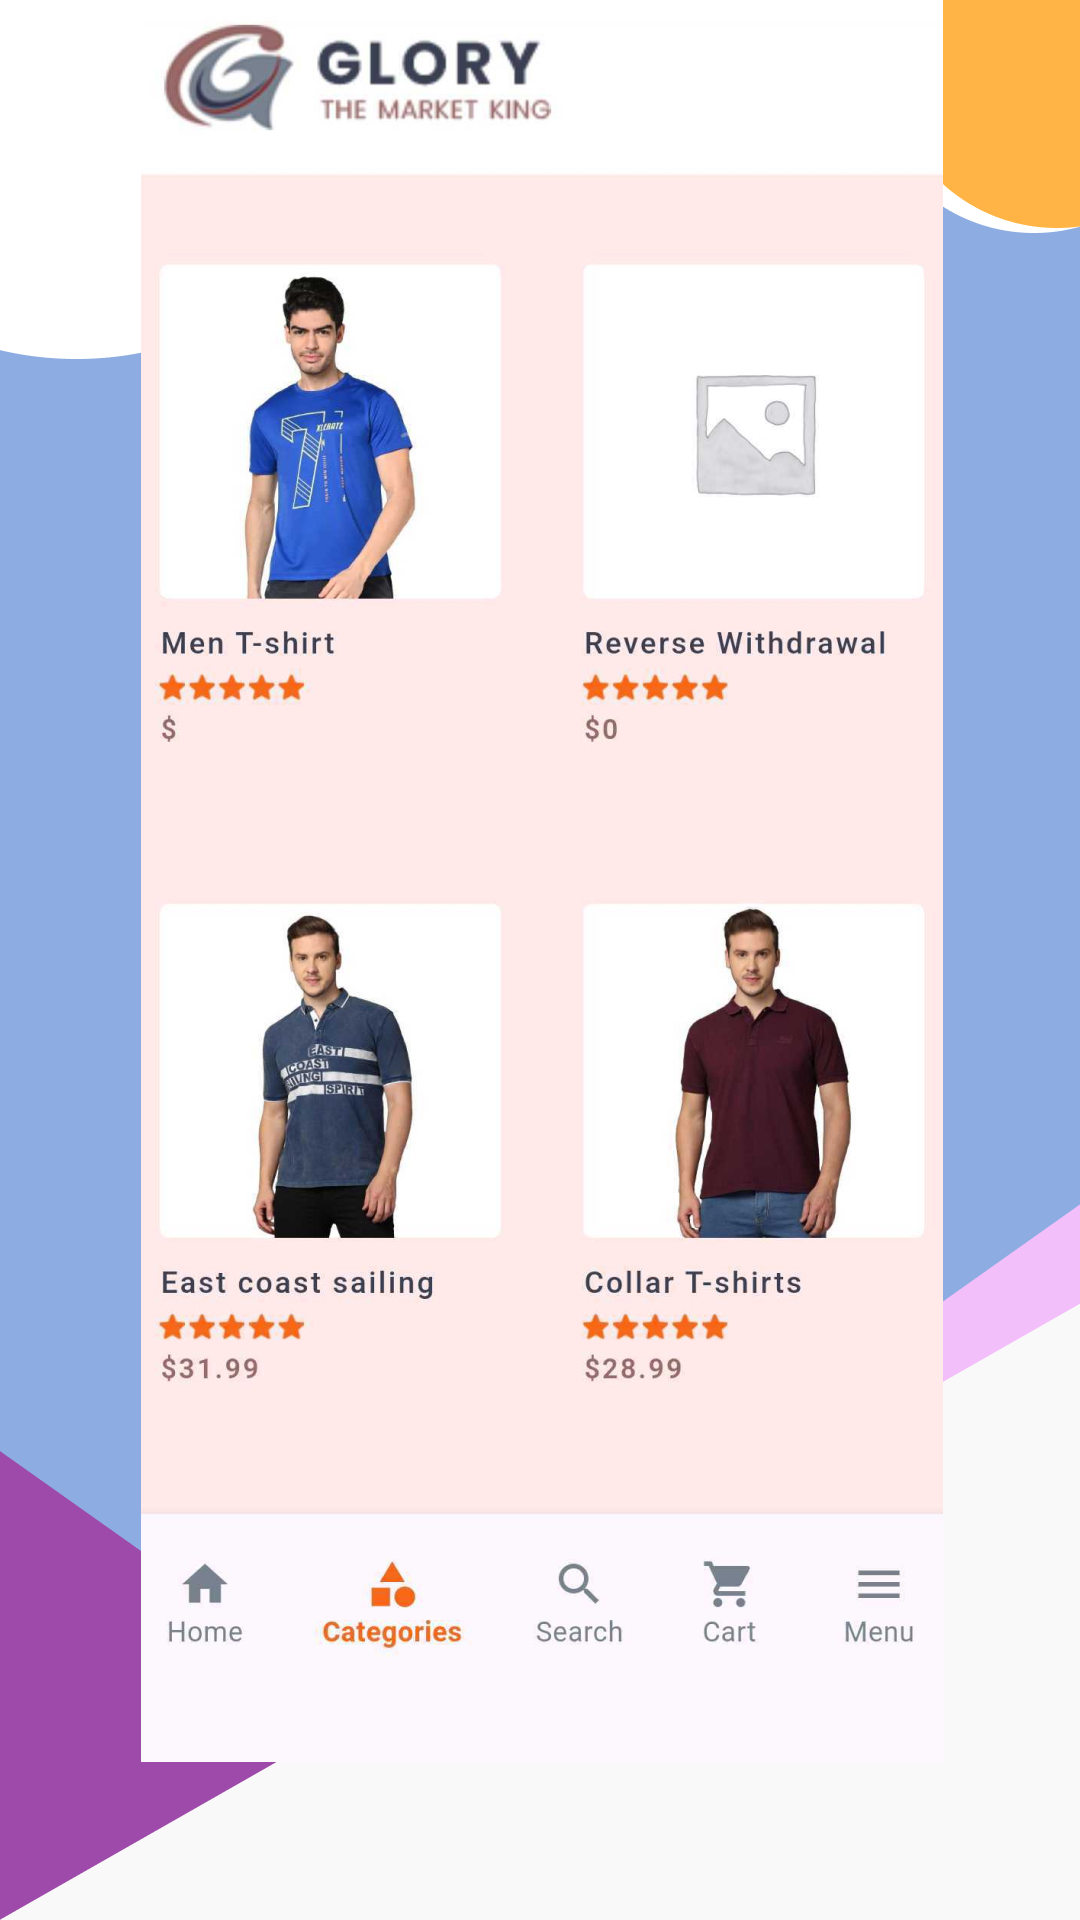
Task: Select the Categories shapes icon
Action: [x=392, y=1584]
